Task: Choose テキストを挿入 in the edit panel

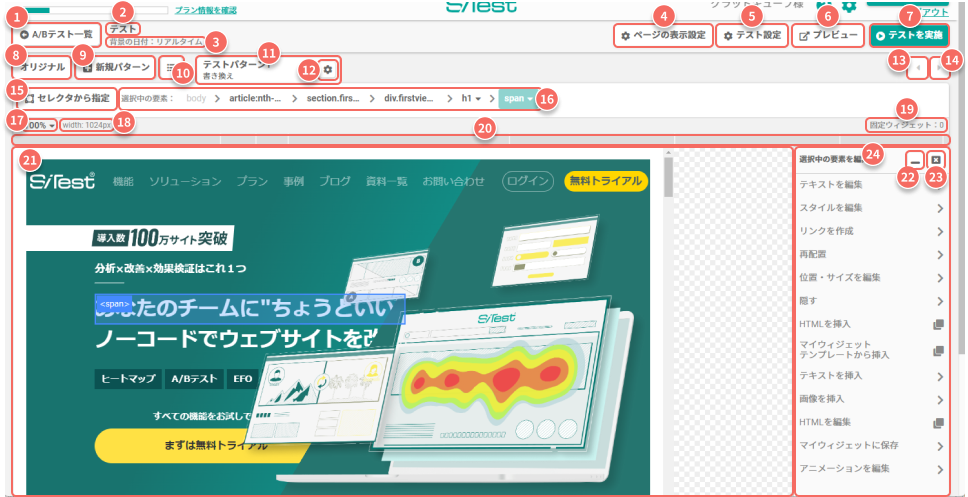Action: click(872, 376)
